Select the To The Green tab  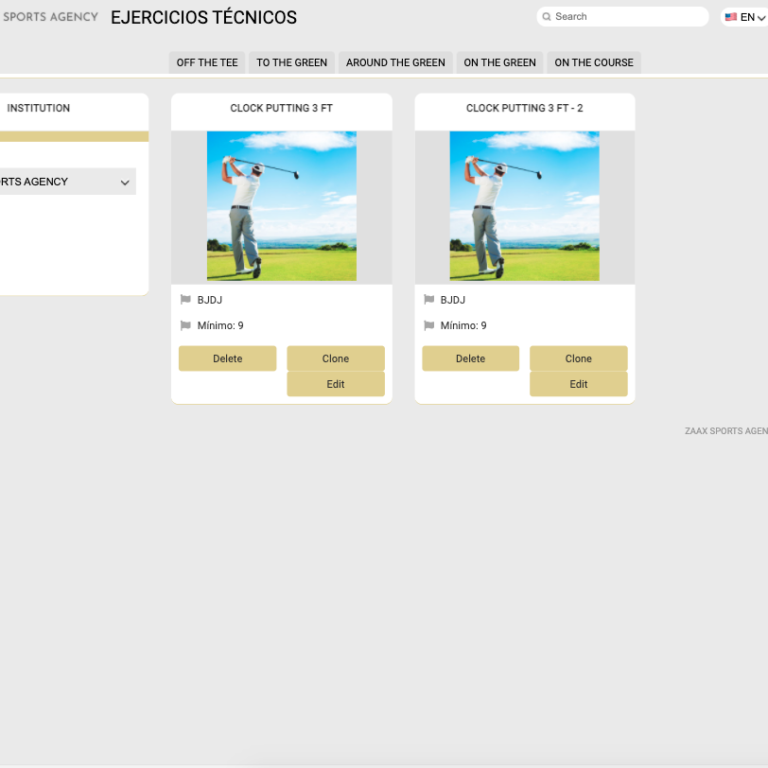292,62
